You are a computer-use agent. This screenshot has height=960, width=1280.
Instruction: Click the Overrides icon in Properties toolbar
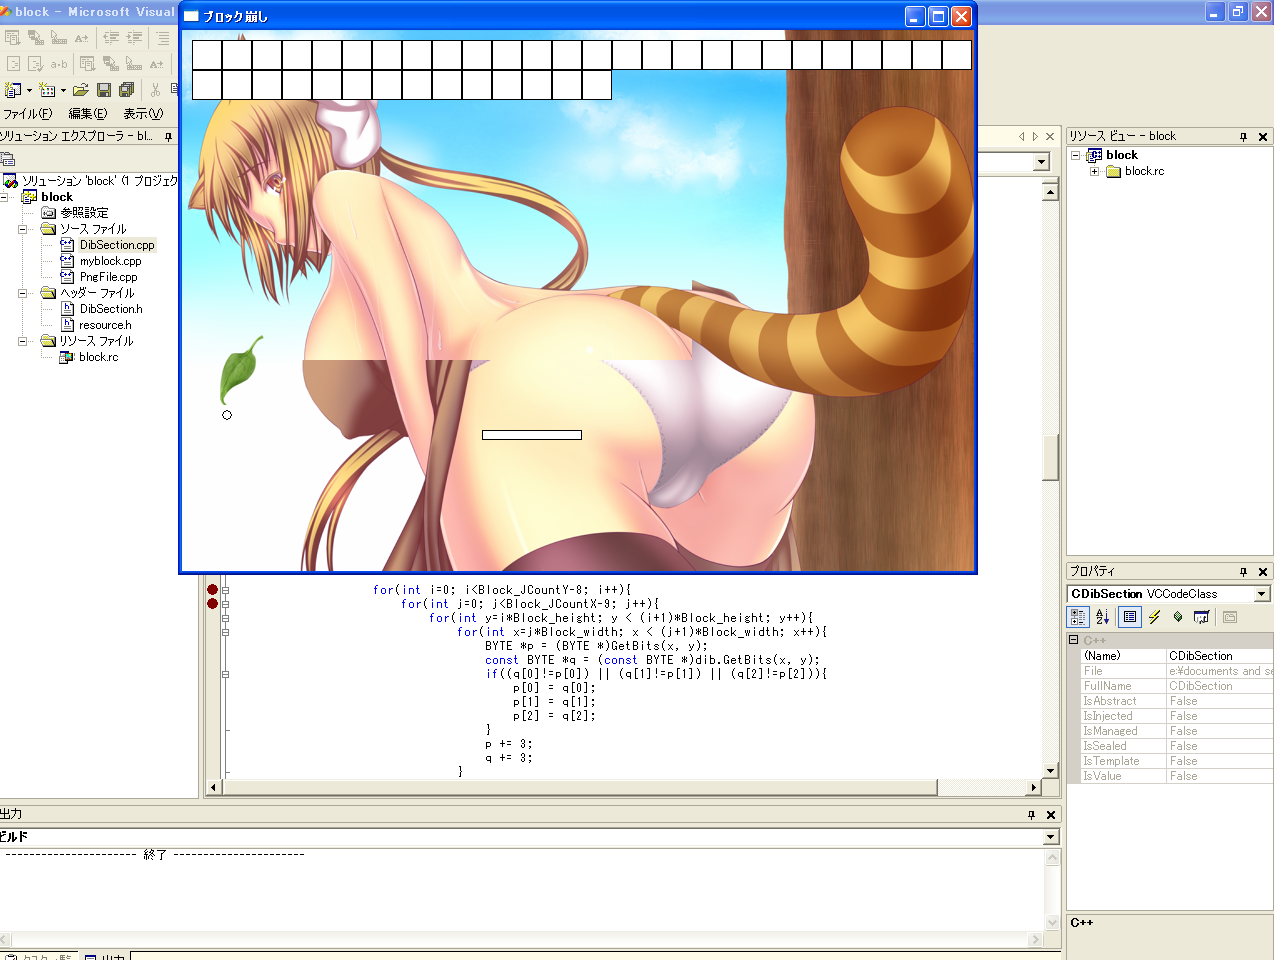pyautogui.click(x=1202, y=617)
